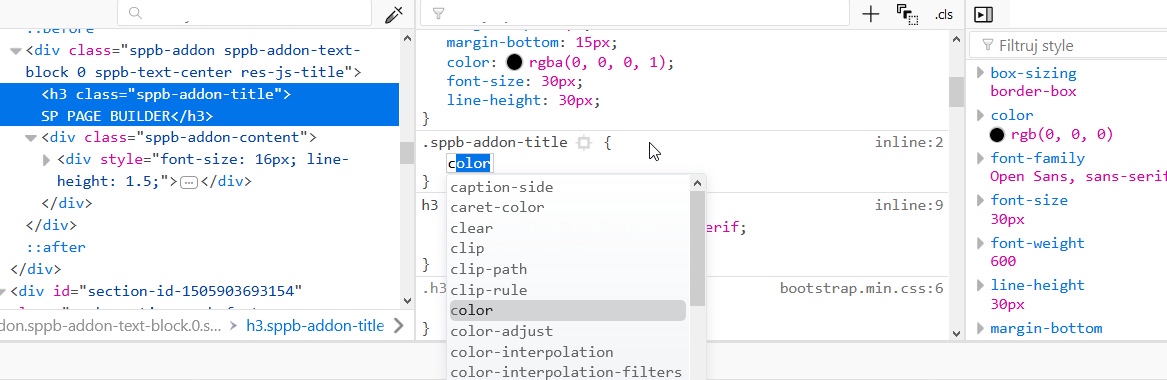Expand the computed line-height property
The width and height of the screenshot is (1167, 380).
pyautogui.click(x=980, y=285)
